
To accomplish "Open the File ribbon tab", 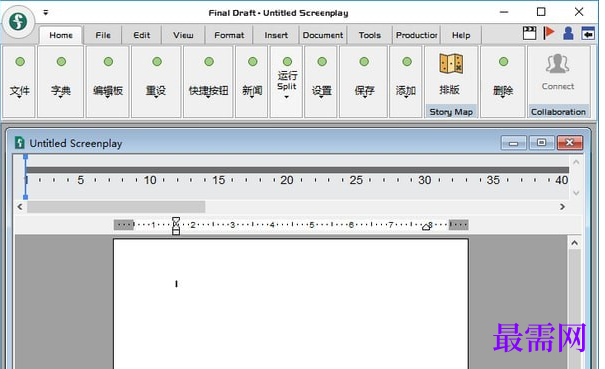I will pyautogui.click(x=103, y=35).
